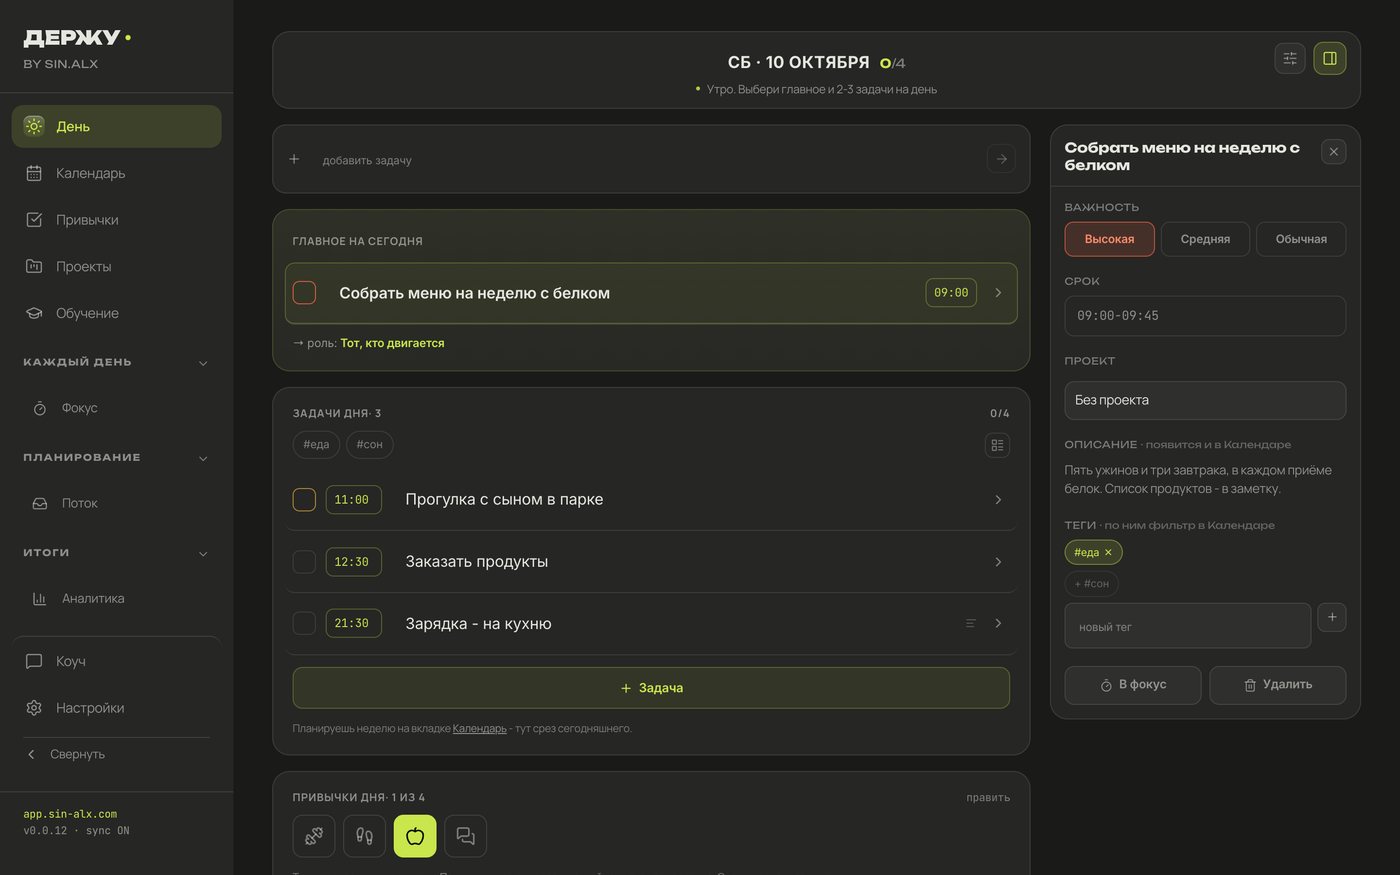Viewport: 1400px width, 875px height.
Task: Collapse the КАЖДЫЙ ДЕНЬ section
Action: [x=203, y=363]
